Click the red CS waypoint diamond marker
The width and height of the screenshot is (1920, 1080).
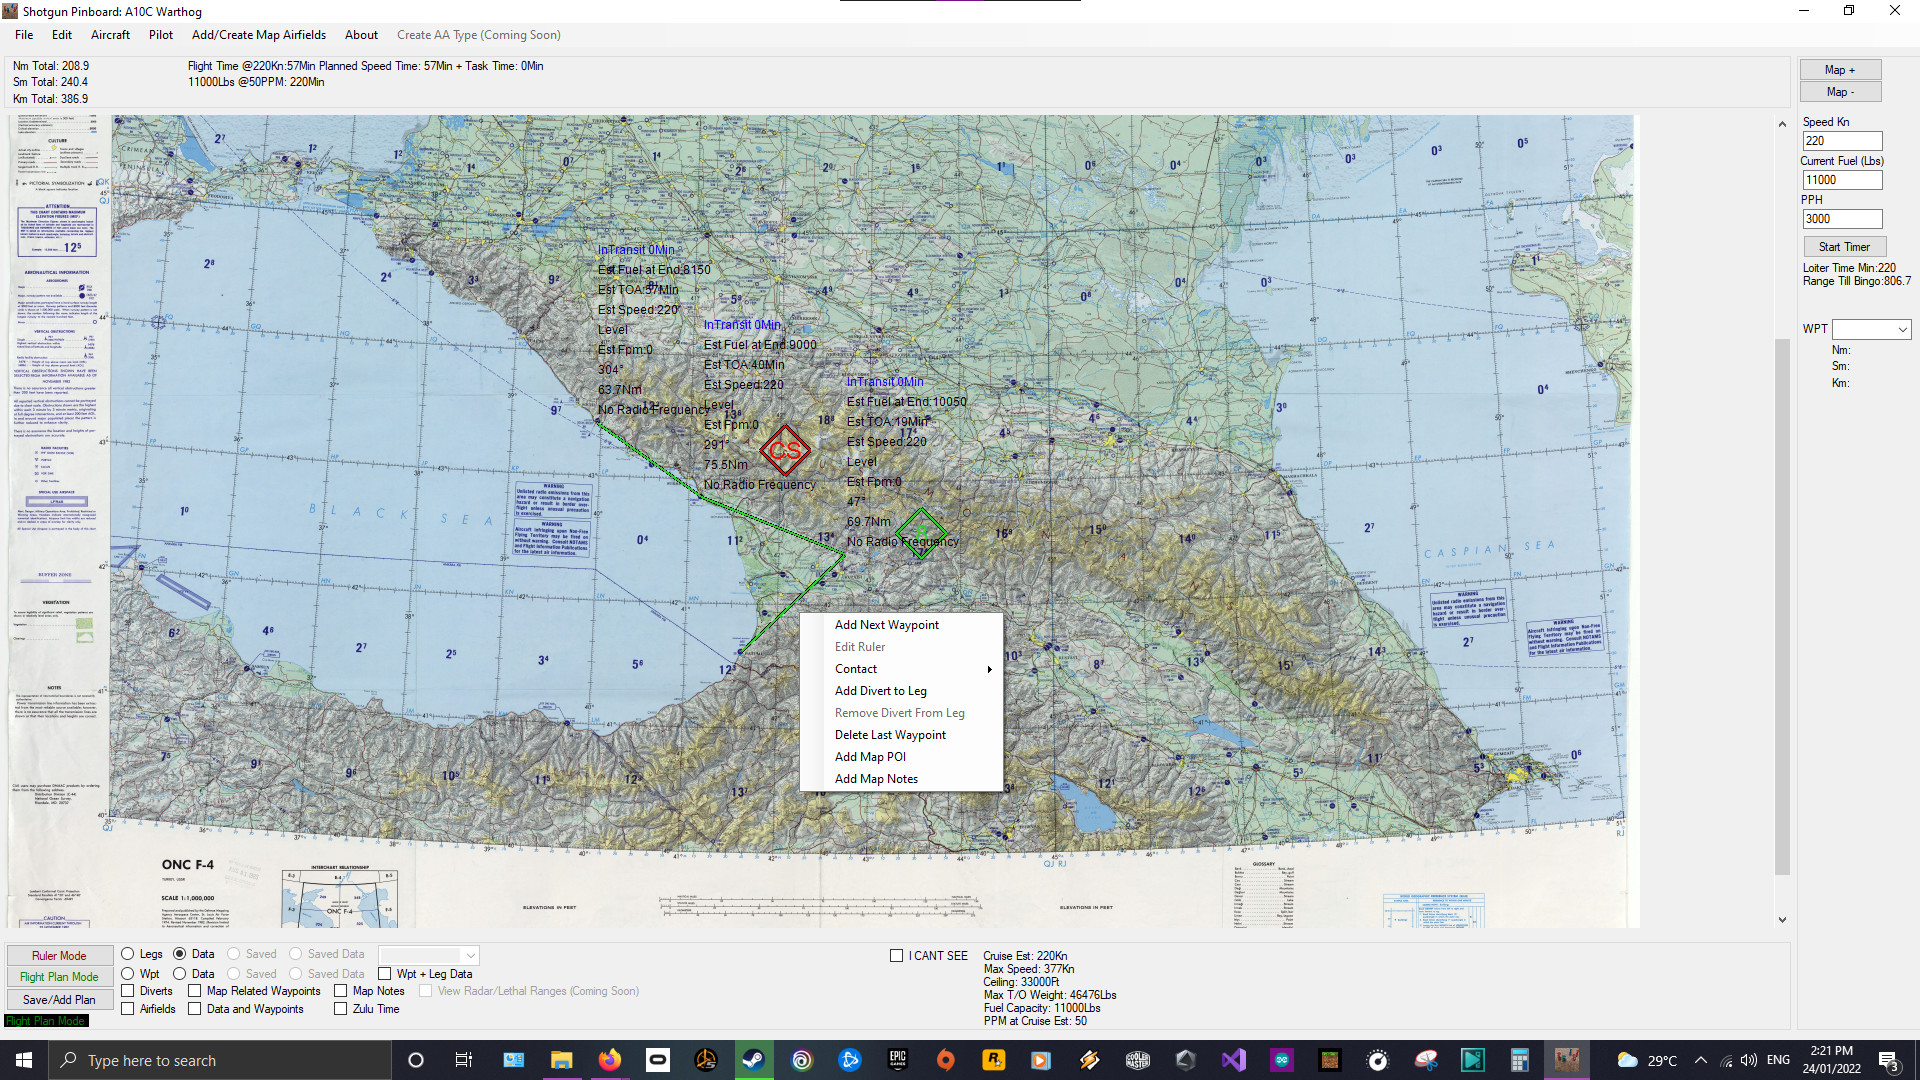tap(786, 450)
